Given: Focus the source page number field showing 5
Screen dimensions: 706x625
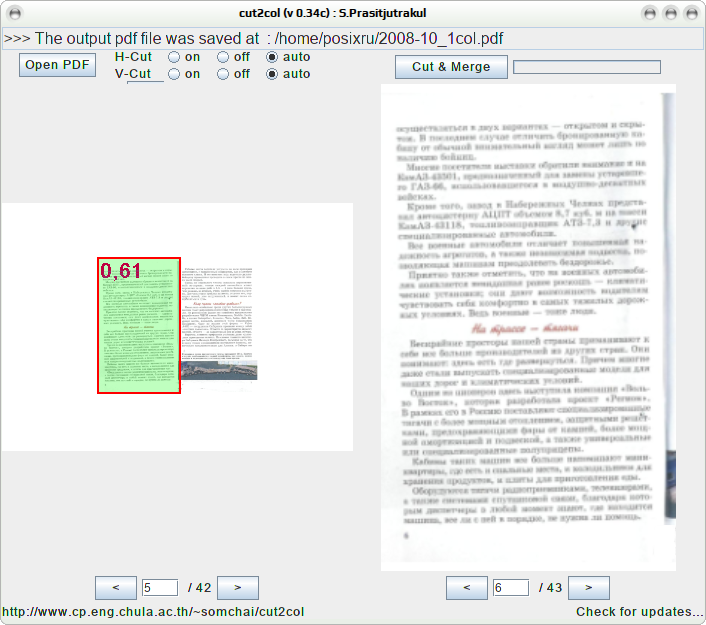Looking at the screenshot, I should (x=160, y=588).
